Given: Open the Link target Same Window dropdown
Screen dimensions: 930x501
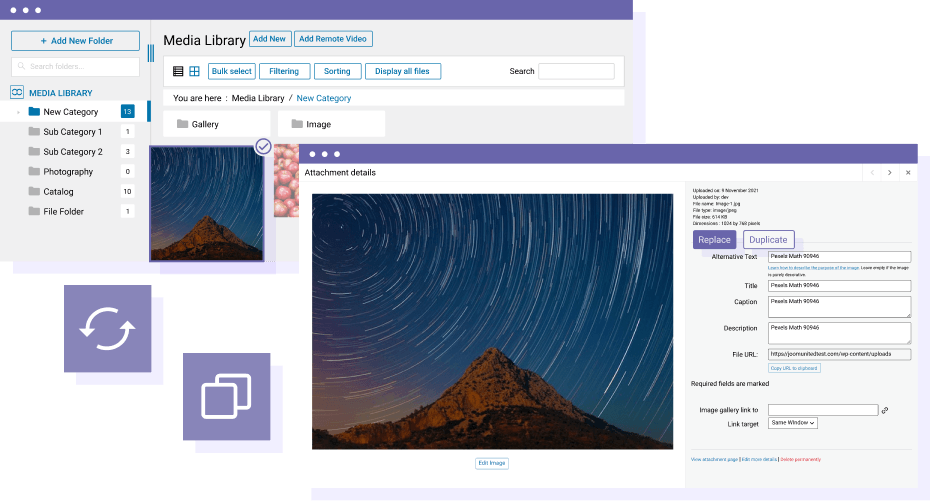Looking at the screenshot, I should 793,423.
